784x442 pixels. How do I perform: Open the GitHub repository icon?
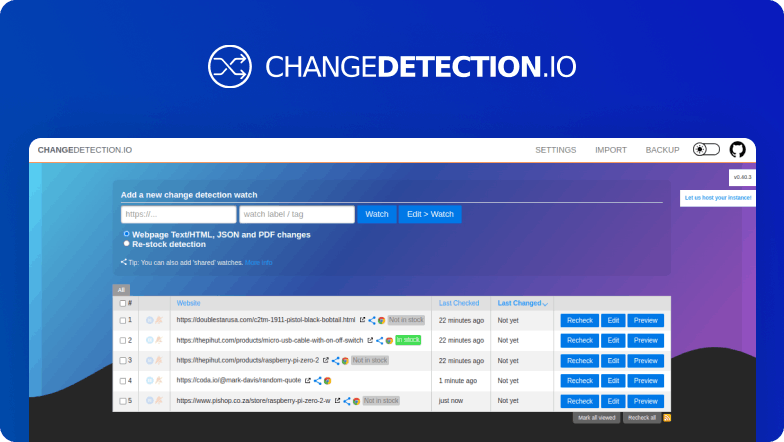(x=737, y=149)
